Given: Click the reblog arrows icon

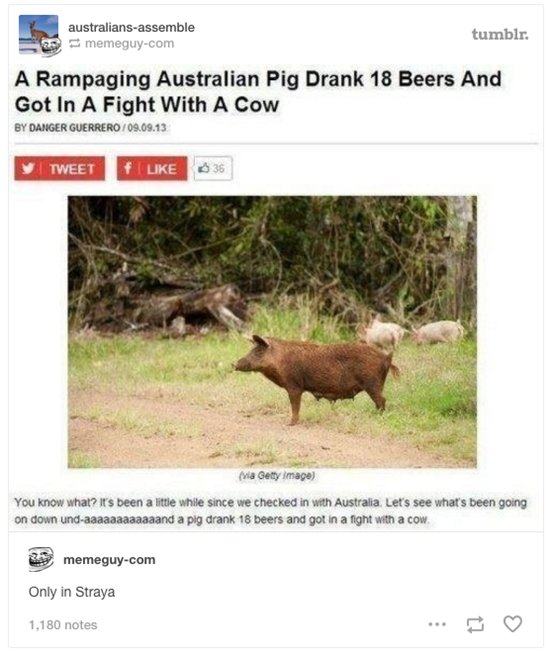Looking at the screenshot, I should click(475, 624).
